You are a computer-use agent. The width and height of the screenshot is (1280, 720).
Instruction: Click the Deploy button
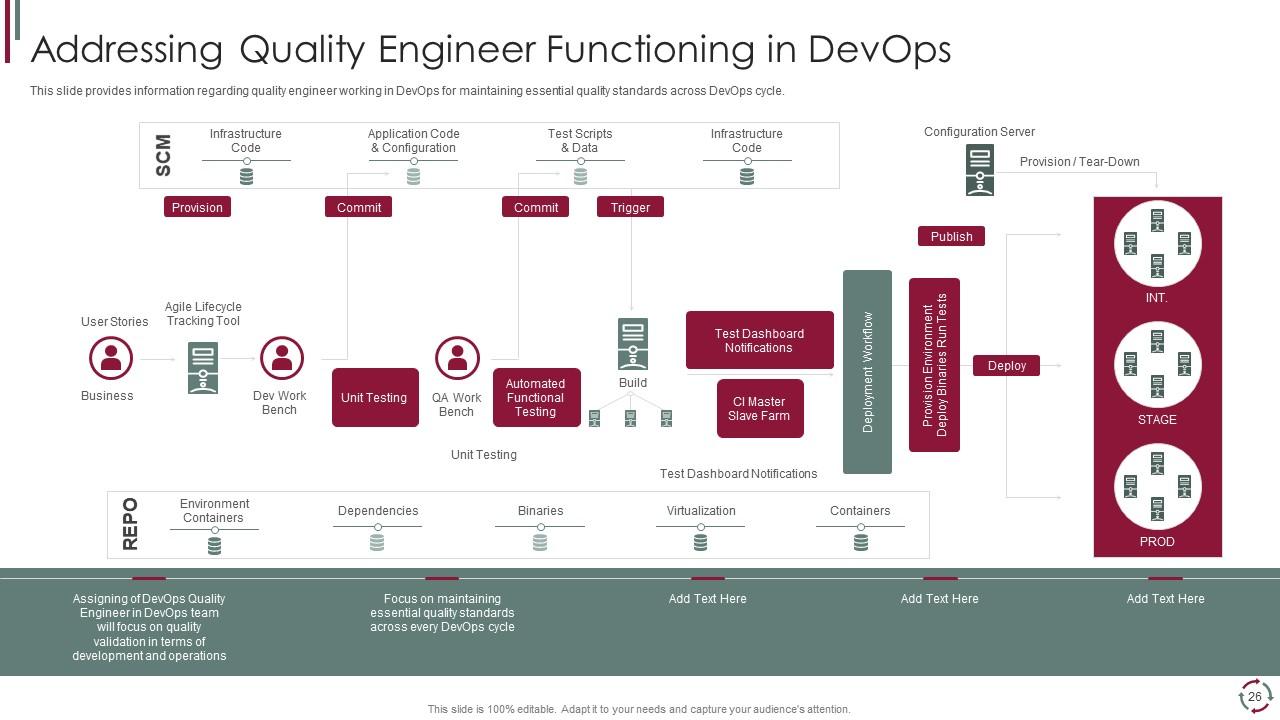point(1007,366)
